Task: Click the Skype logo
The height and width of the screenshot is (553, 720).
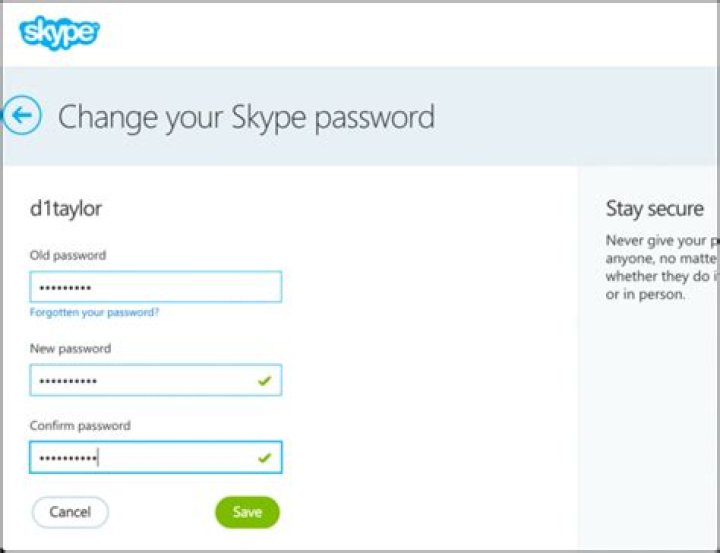Action: [x=59, y=33]
